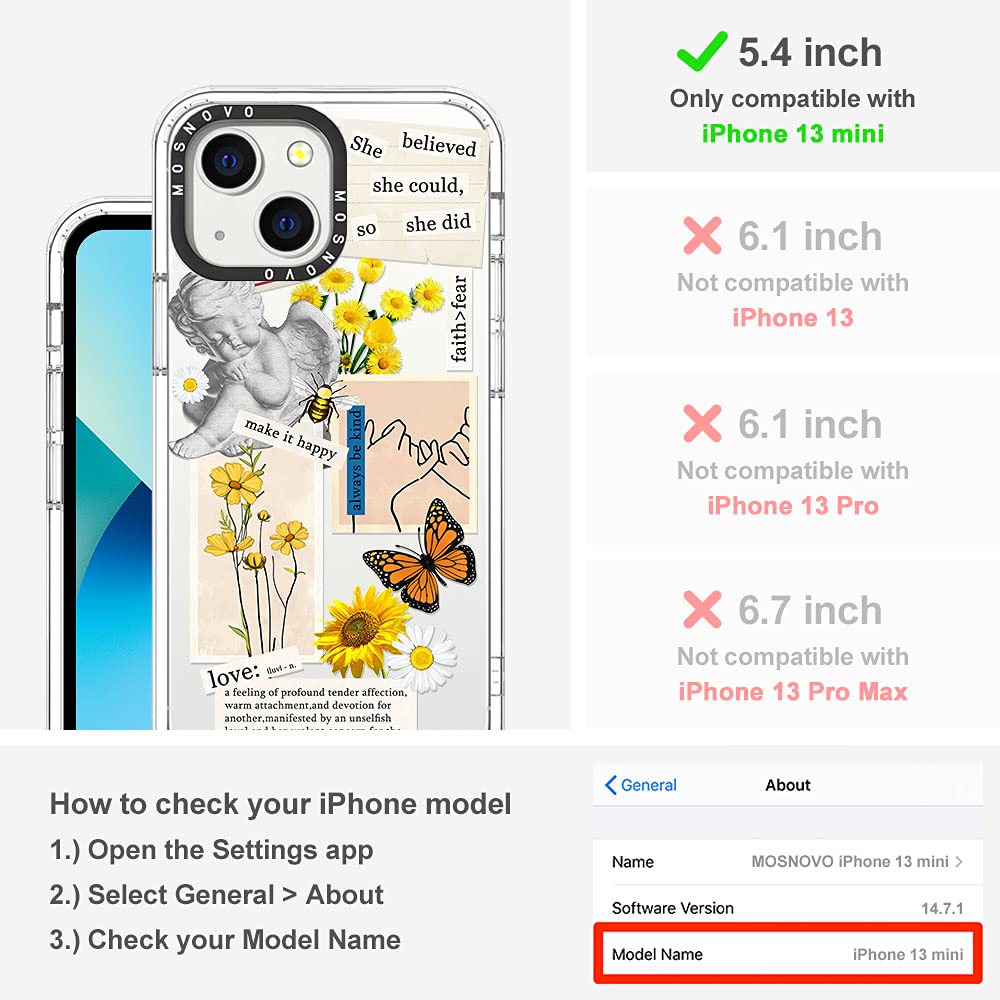Click the pinky promise hands illustration
1000x1000 pixels.
tap(406, 454)
